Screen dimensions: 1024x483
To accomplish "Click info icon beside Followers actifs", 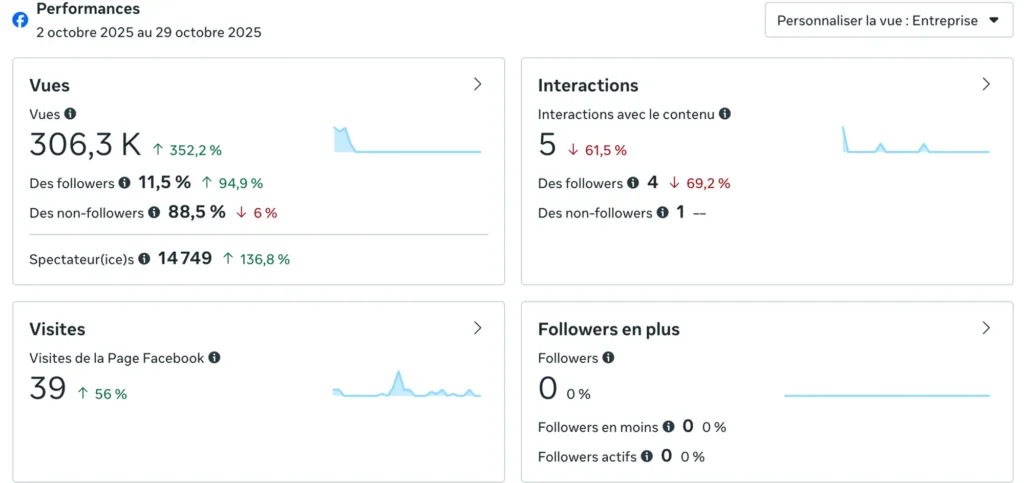I will 647,456.
